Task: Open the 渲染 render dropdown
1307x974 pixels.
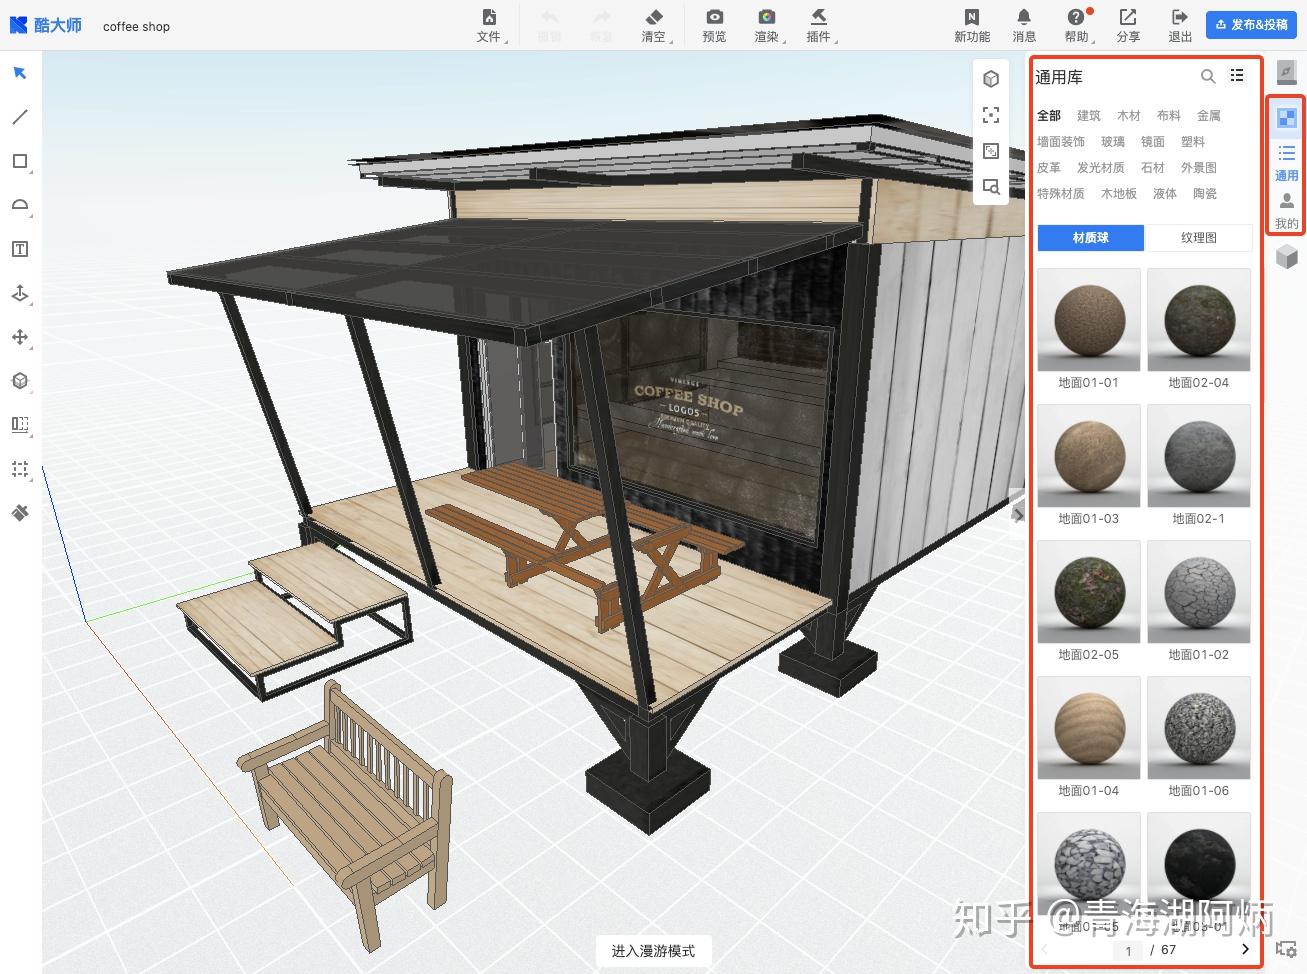Action: pos(767,26)
